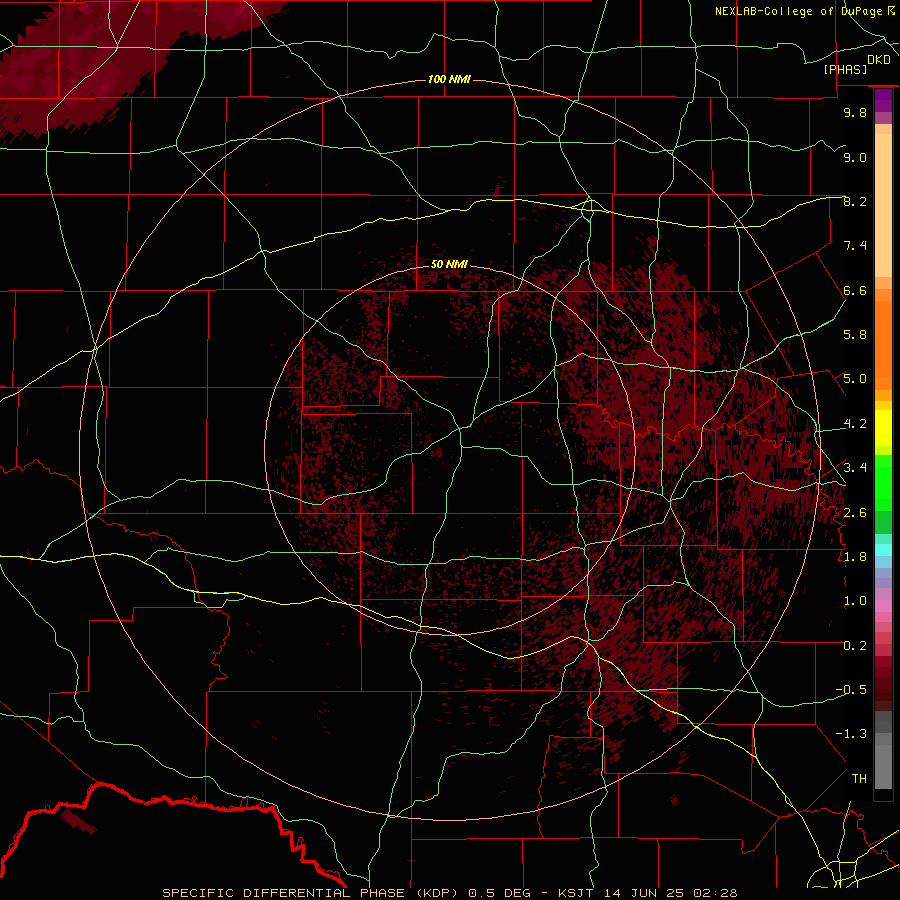Click the 4.2 scale value

tap(855, 424)
